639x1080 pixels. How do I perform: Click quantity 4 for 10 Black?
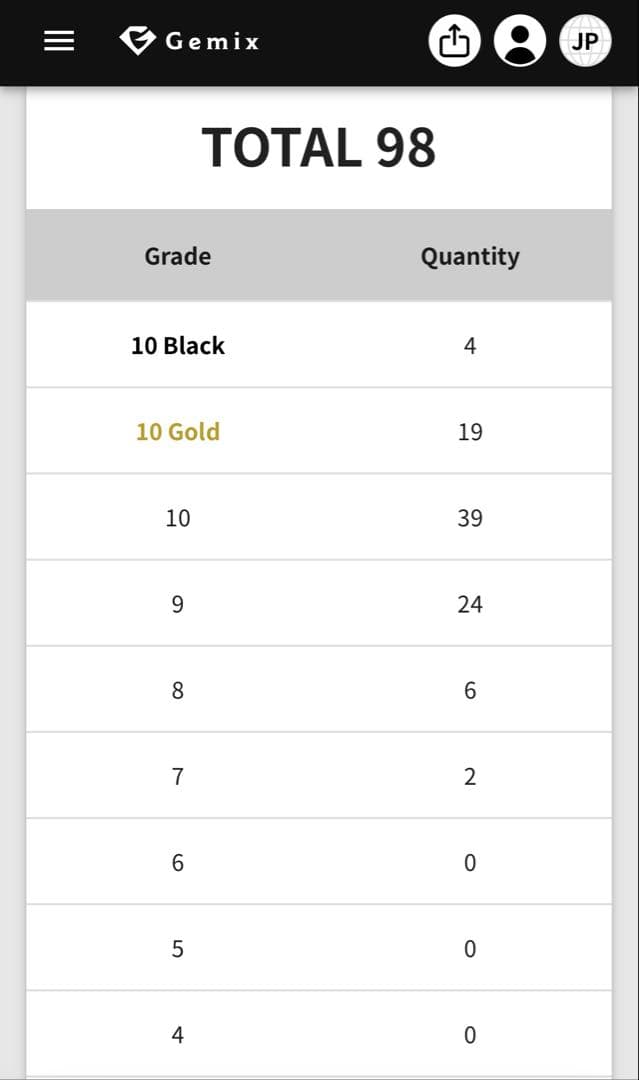coord(469,345)
